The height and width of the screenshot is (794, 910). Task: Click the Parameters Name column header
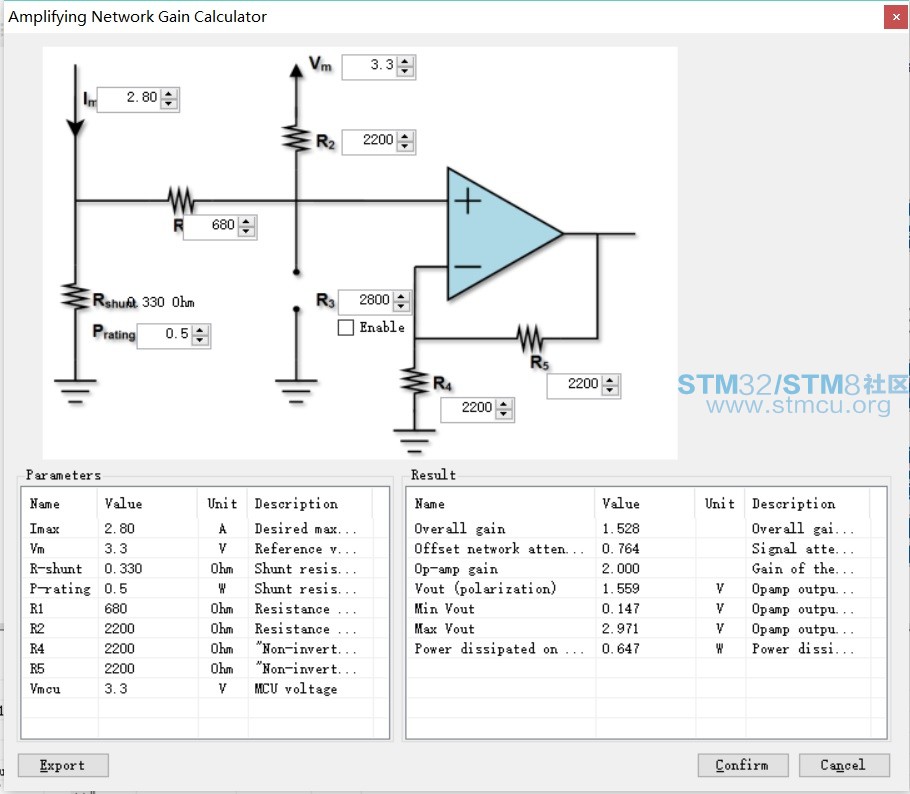[x=60, y=503]
